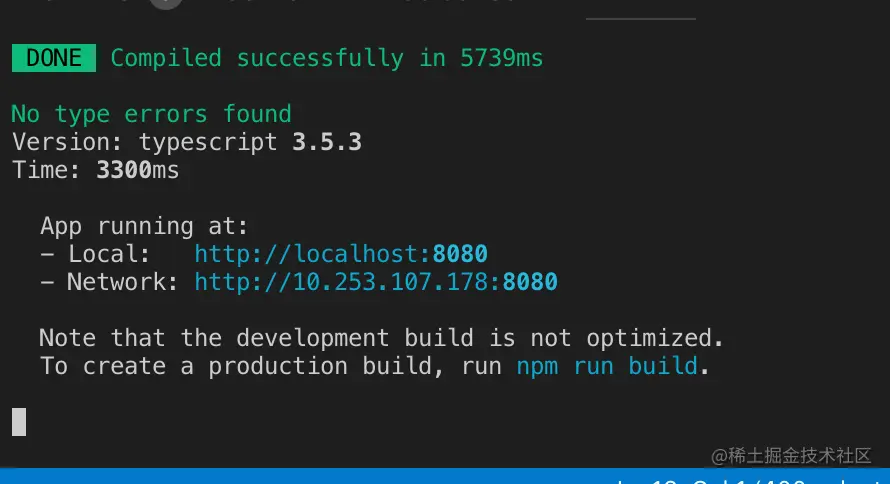Open the http://localhost:8080 link
Screen dimensions: 890x484
340,254
